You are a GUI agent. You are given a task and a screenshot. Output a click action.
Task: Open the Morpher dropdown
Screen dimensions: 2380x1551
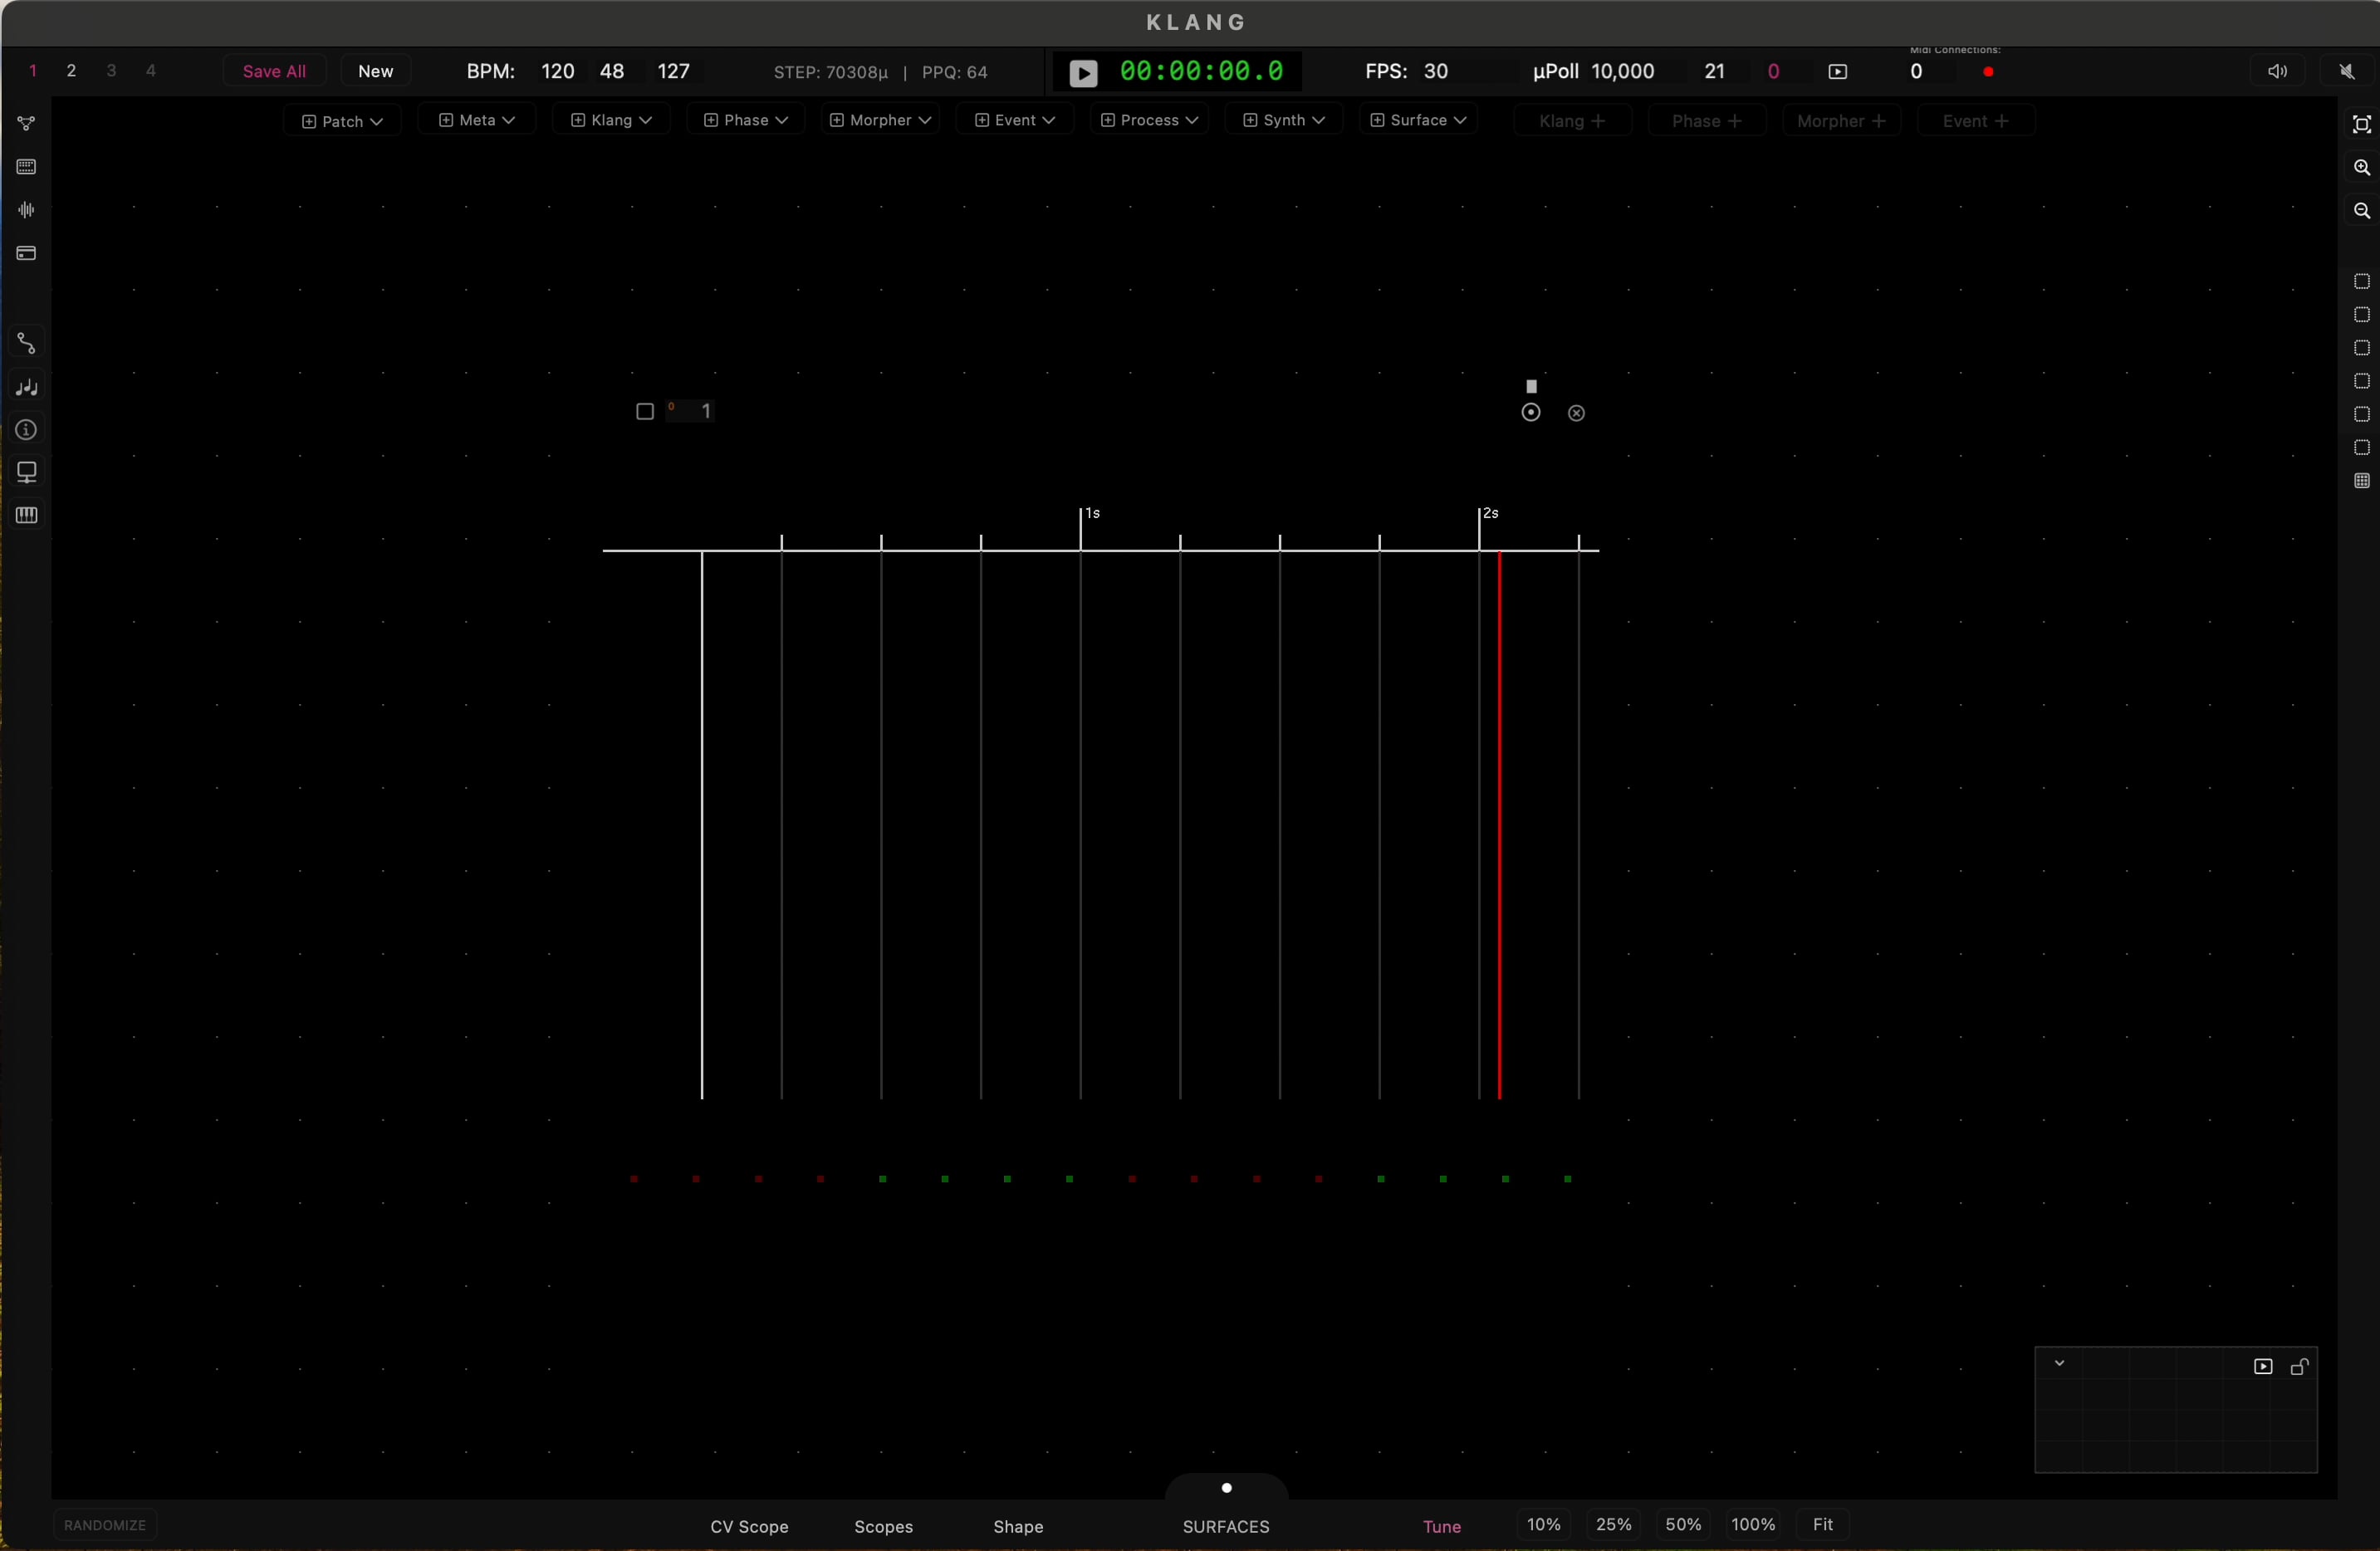(x=880, y=120)
